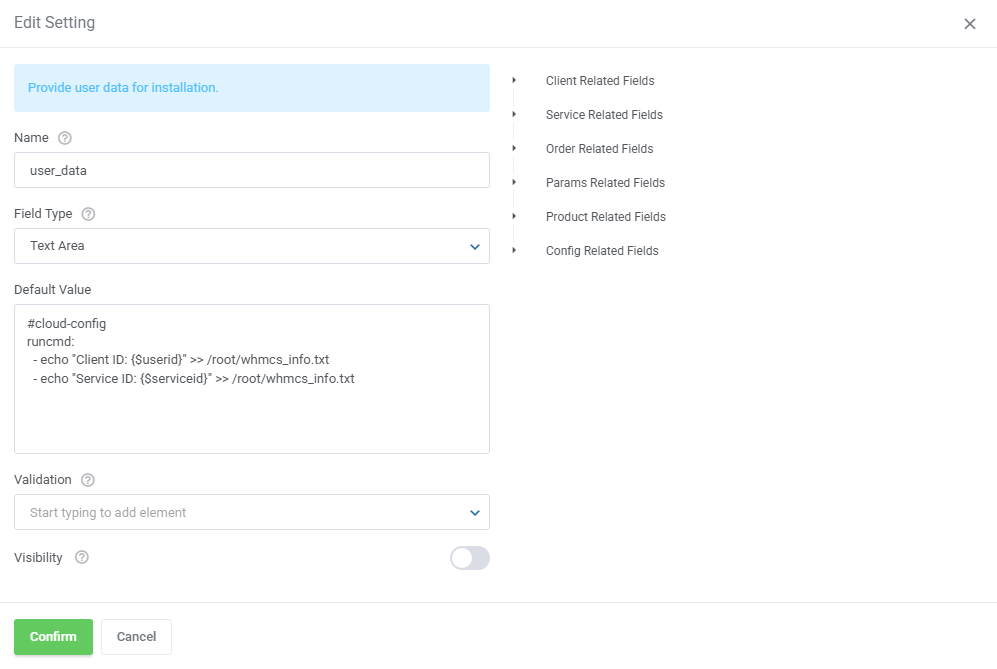Toggle the Visibility switch
This screenshot has height=669, width=997.
pyautogui.click(x=469, y=558)
